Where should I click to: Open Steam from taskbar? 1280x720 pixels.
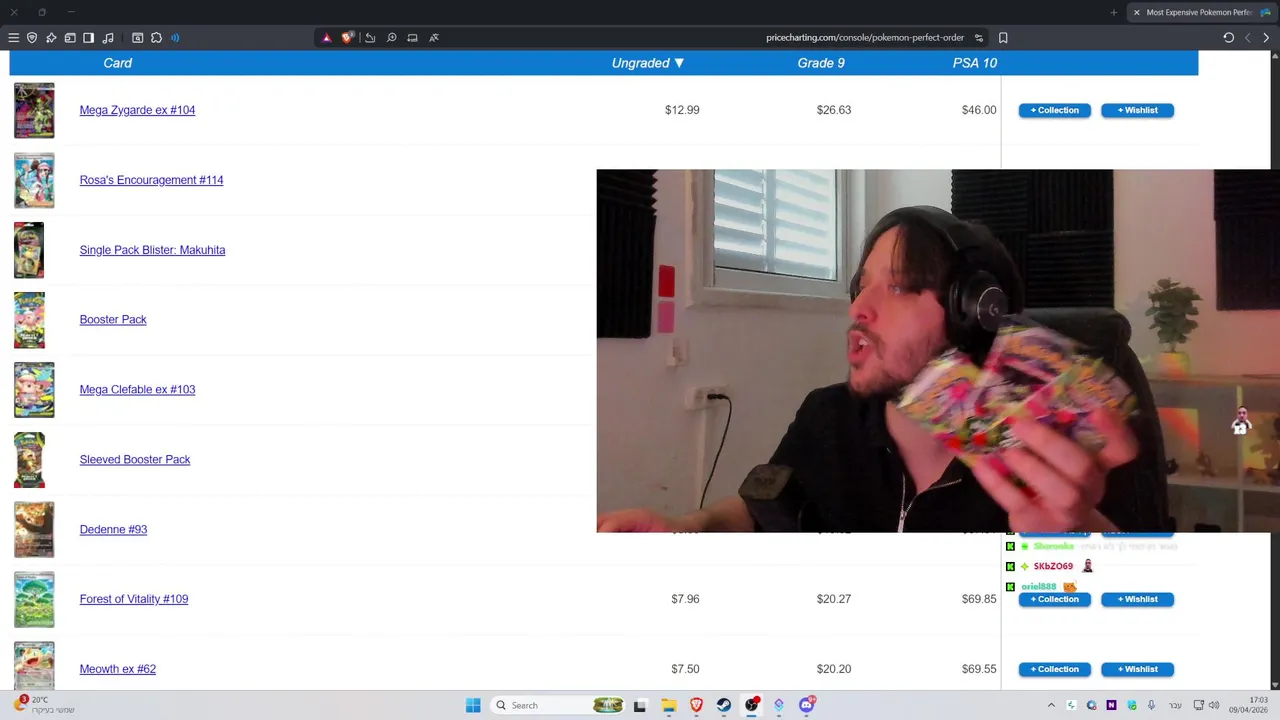click(x=723, y=705)
